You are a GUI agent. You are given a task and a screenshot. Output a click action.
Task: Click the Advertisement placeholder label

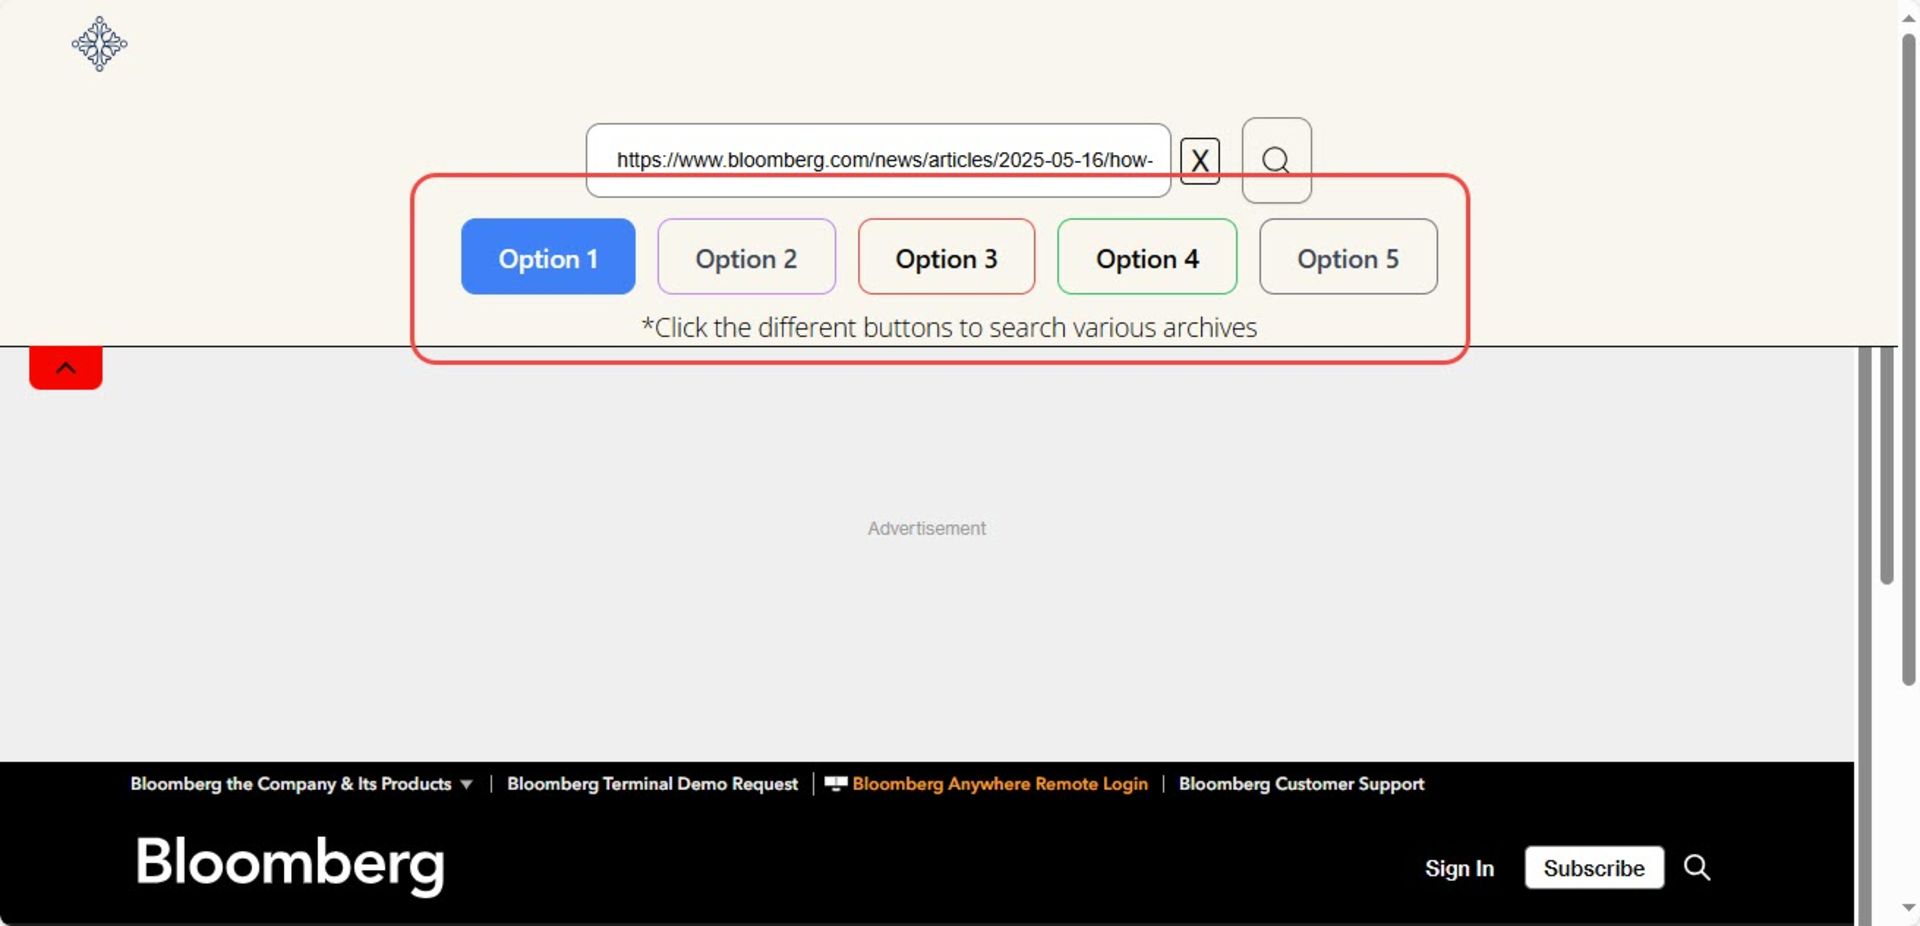point(927,528)
